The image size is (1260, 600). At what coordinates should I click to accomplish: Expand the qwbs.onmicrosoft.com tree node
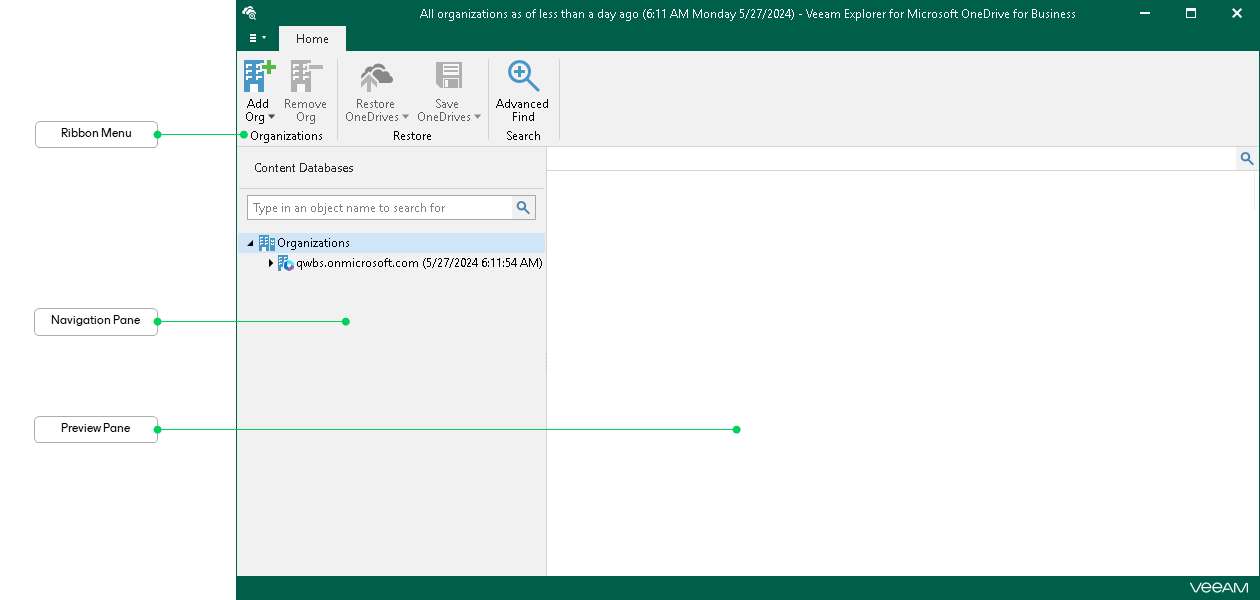point(271,263)
